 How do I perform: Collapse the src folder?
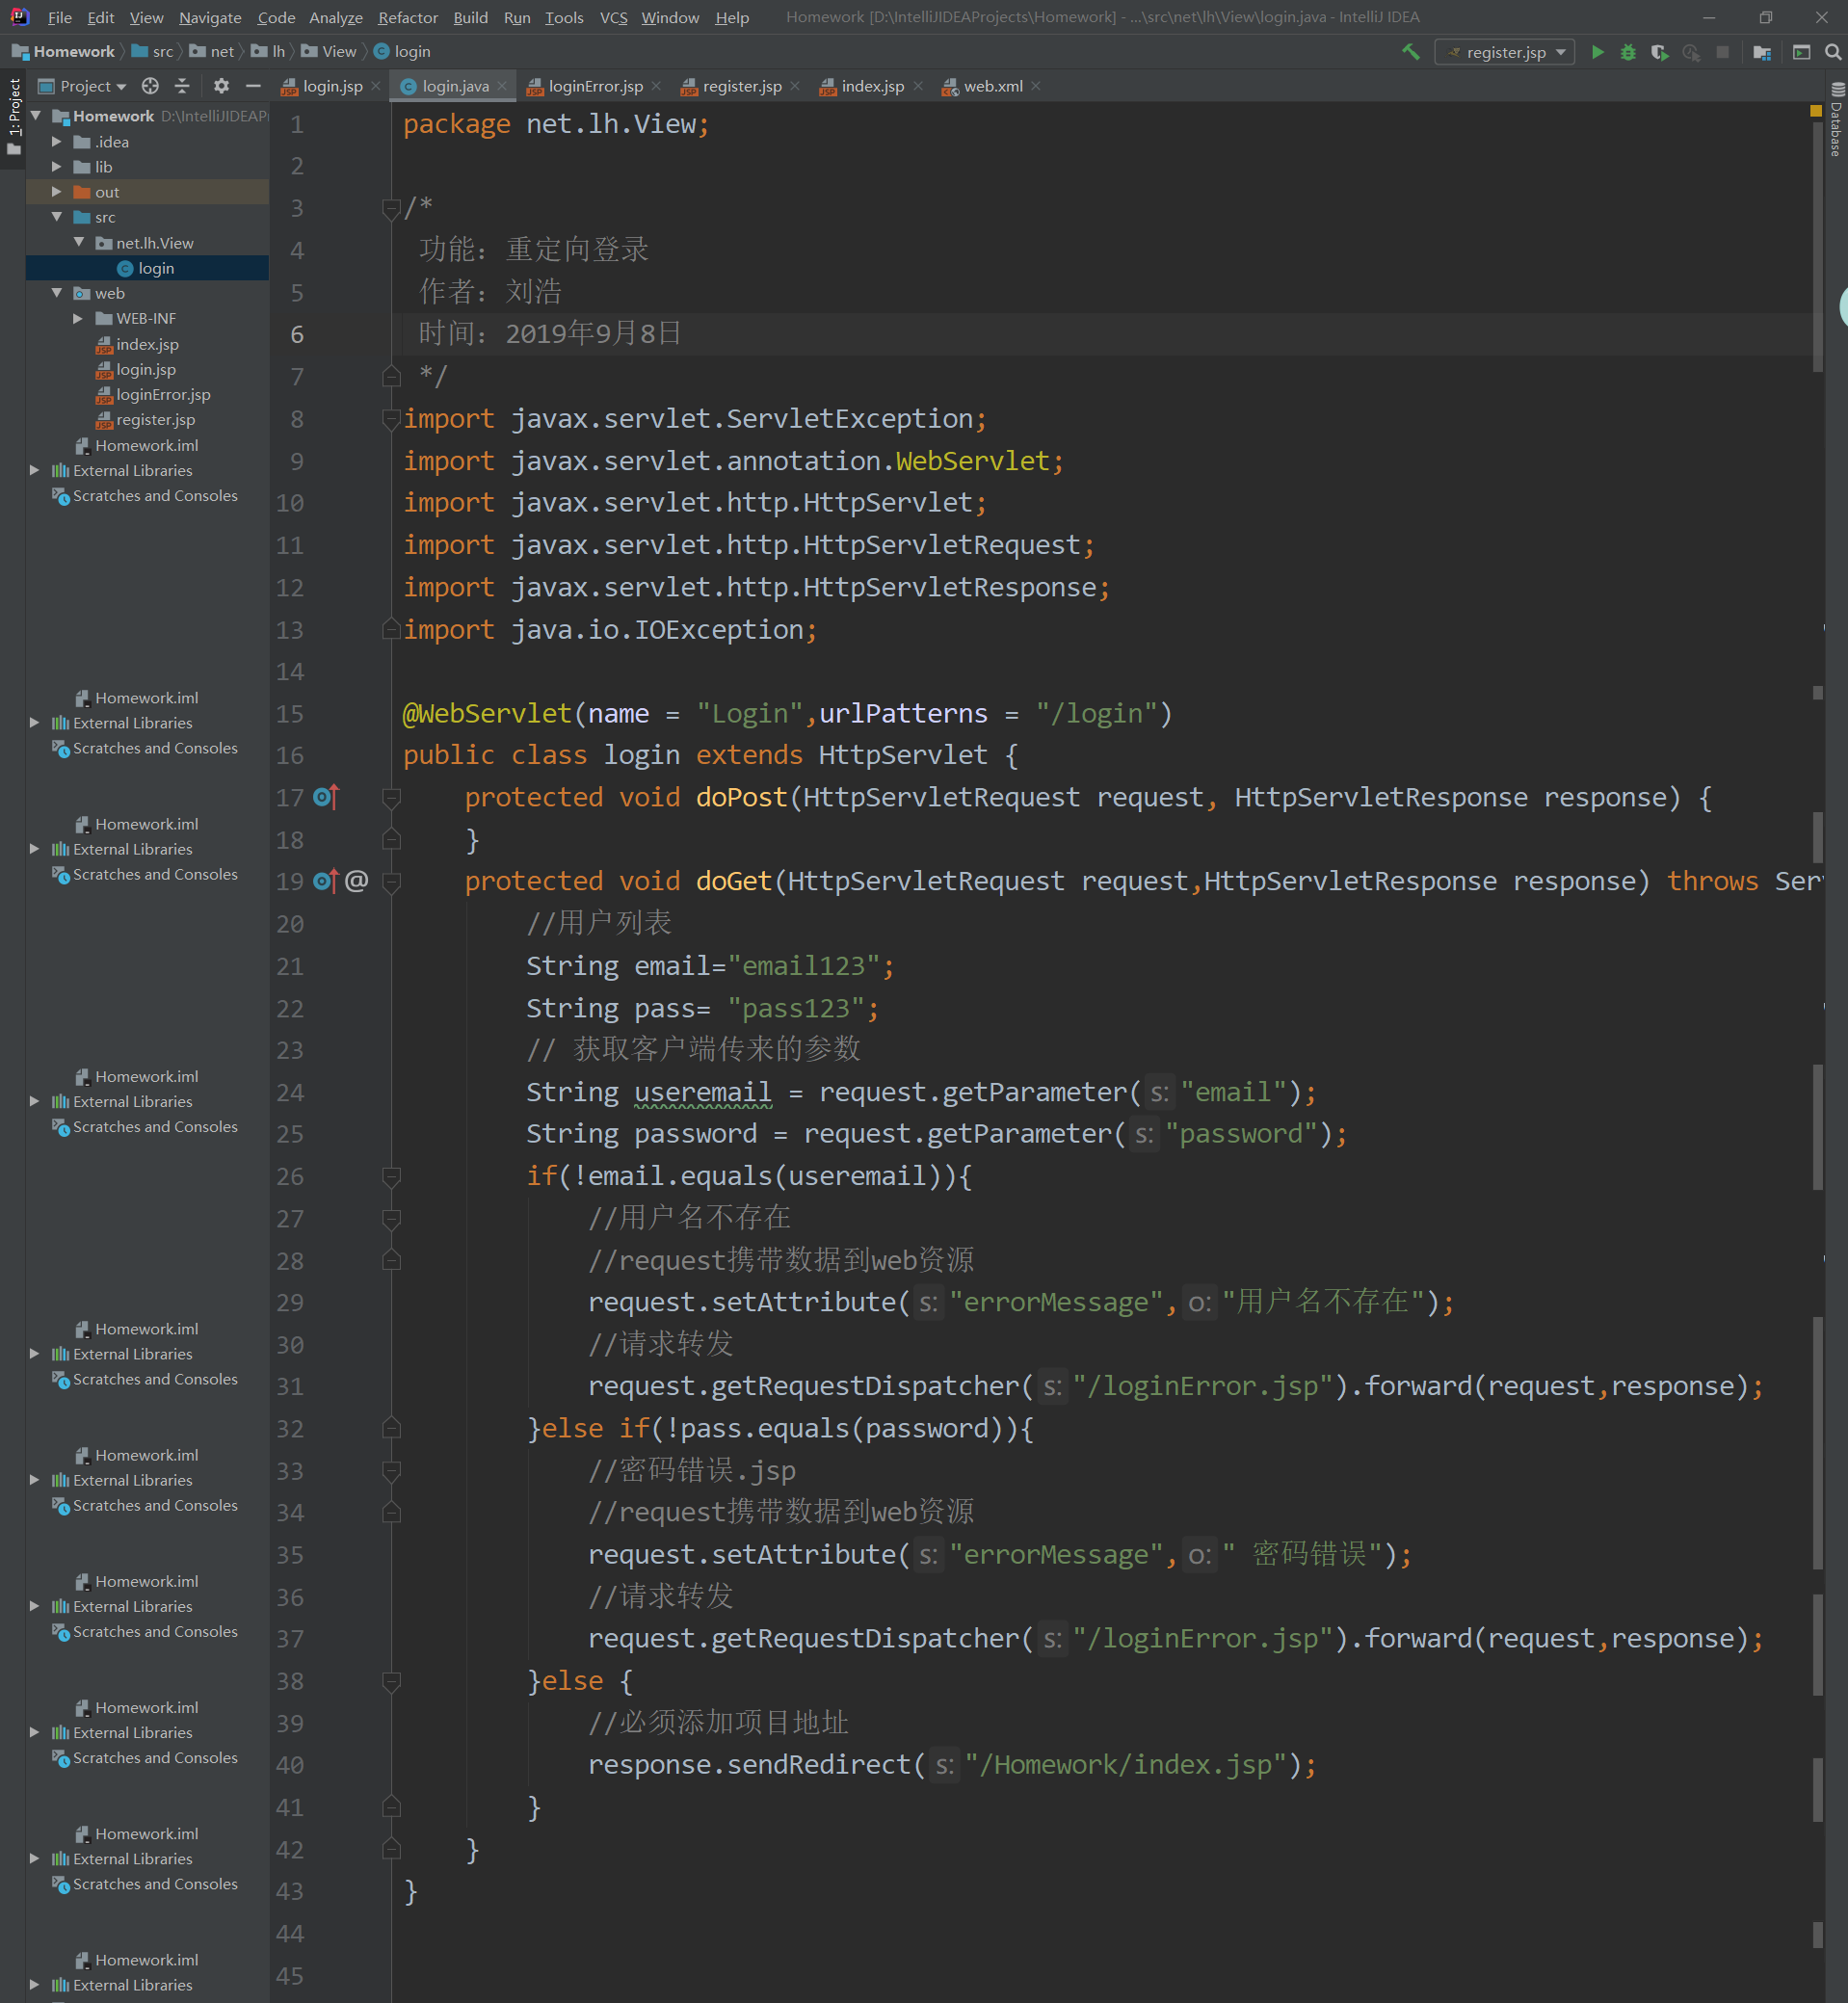point(57,217)
